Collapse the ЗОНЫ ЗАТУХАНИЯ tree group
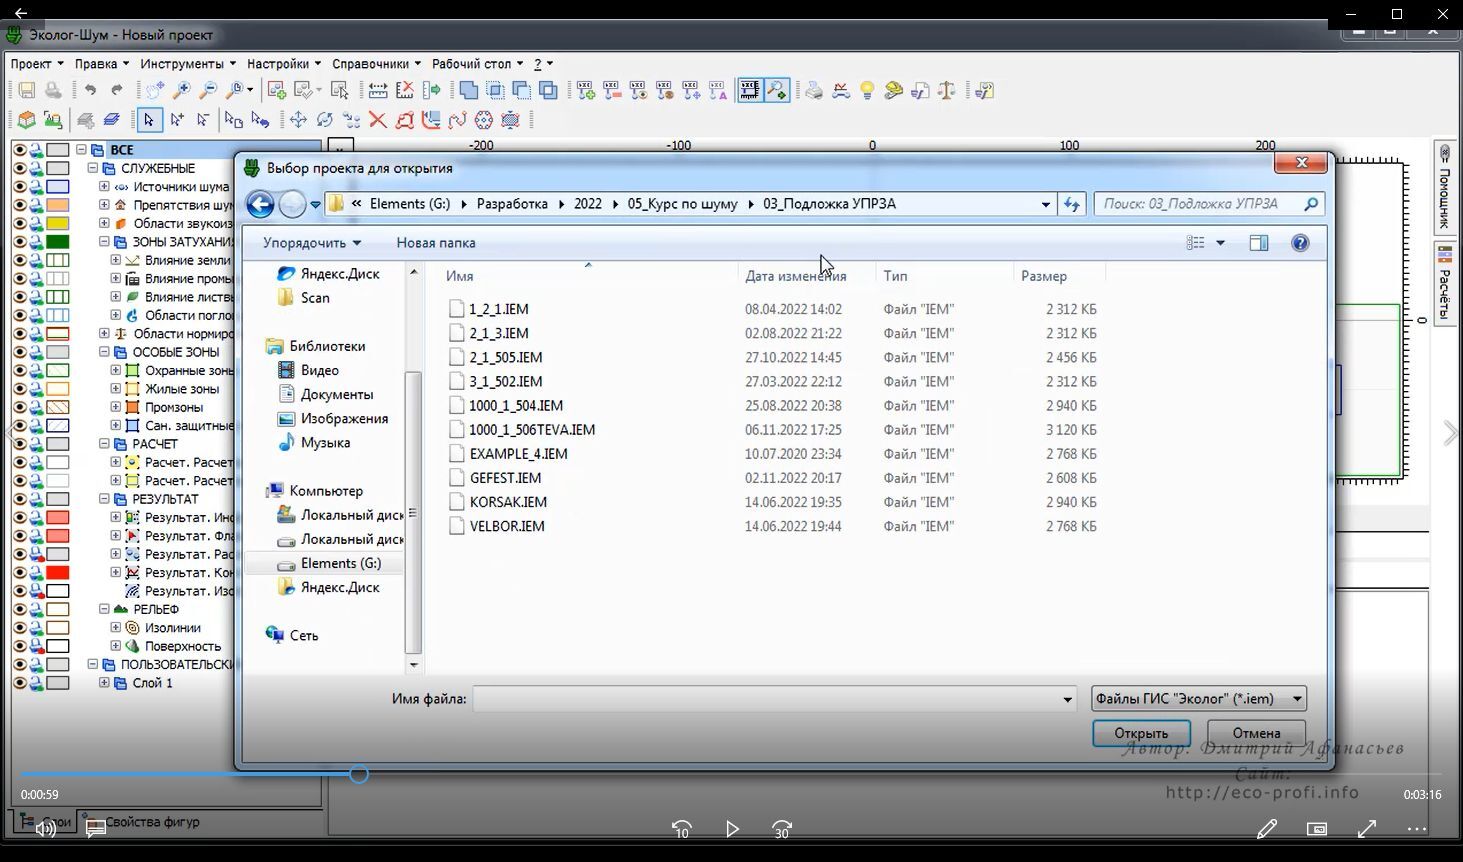 (x=104, y=242)
